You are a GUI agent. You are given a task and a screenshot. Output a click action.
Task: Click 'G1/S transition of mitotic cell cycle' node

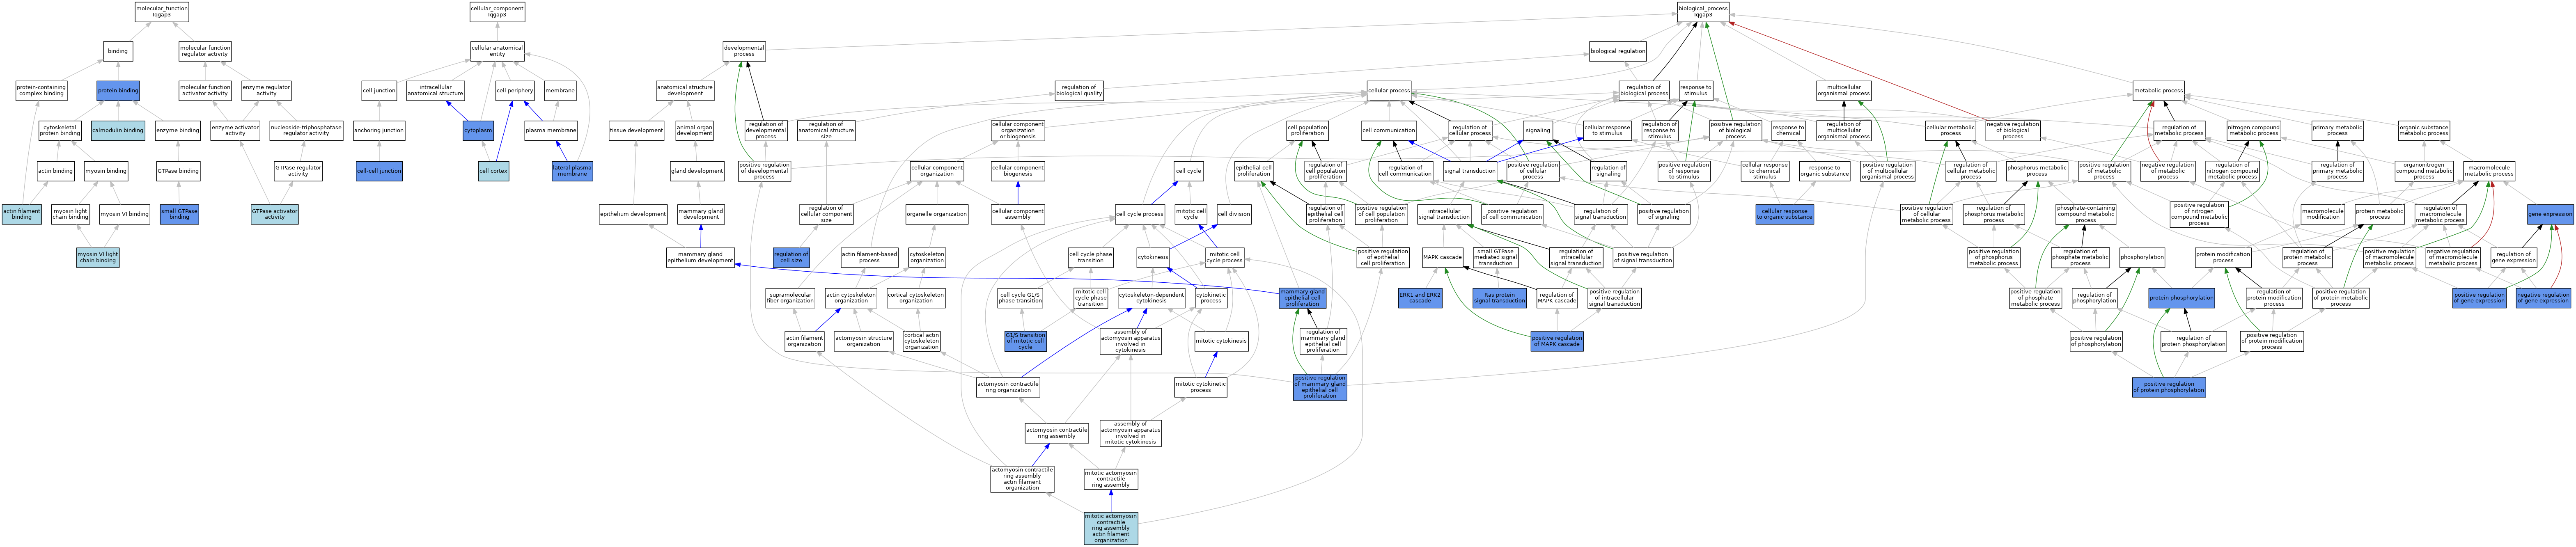pos(1025,341)
